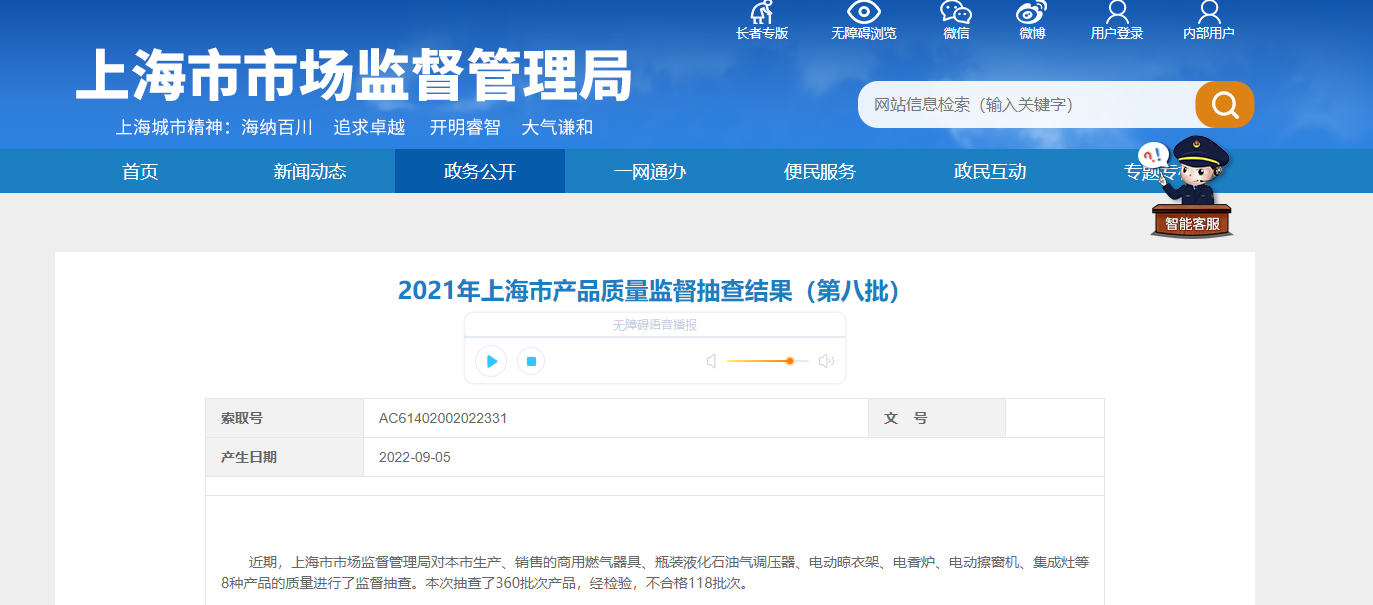Play the accessible audio broadcast
The width and height of the screenshot is (1373, 605).
click(491, 361)
